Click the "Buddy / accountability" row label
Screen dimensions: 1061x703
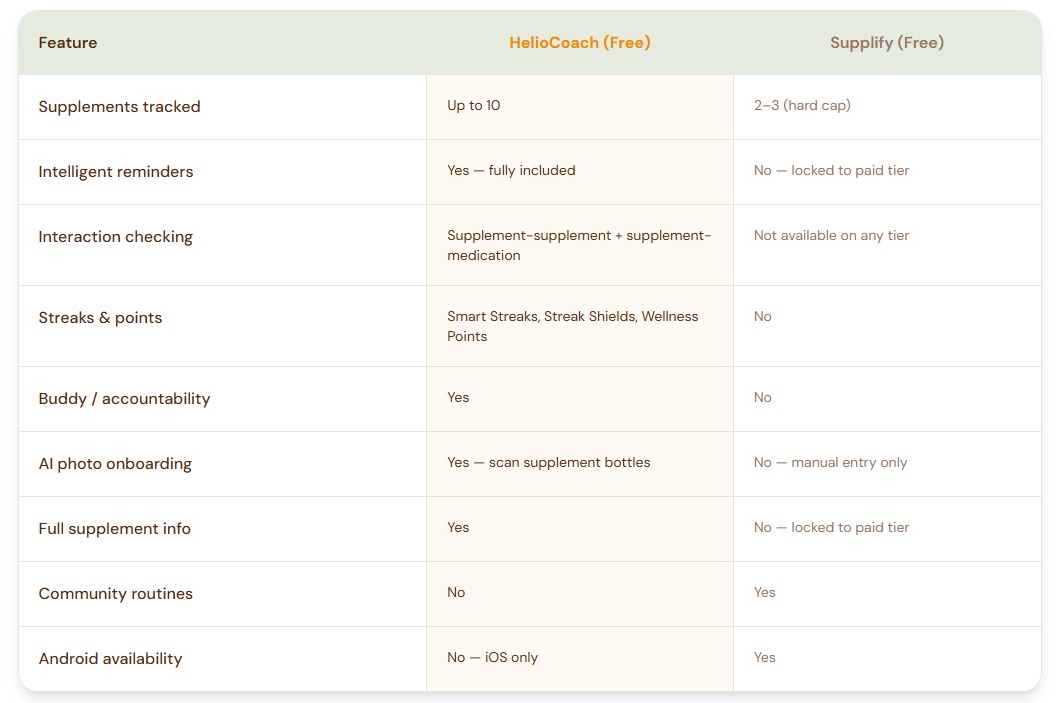pyautogui.click(x=124, y=399)
